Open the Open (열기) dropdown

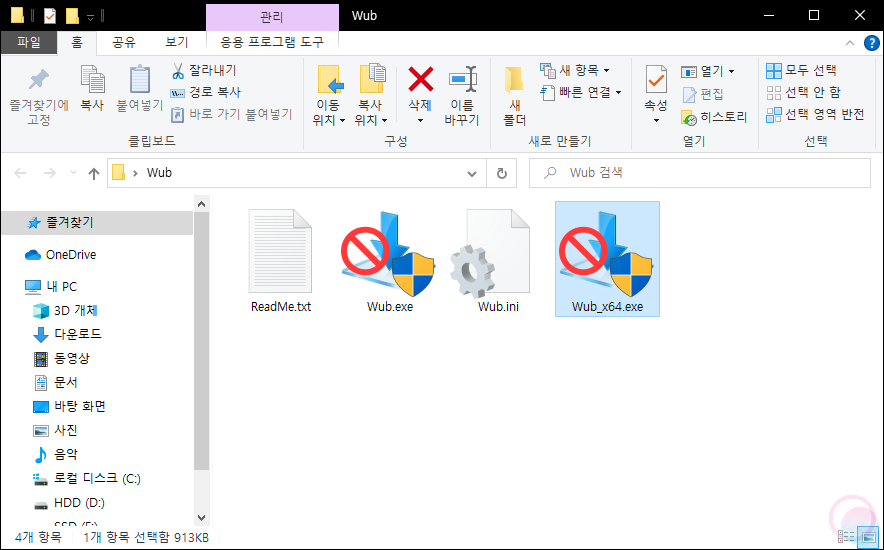pos(708,72)
